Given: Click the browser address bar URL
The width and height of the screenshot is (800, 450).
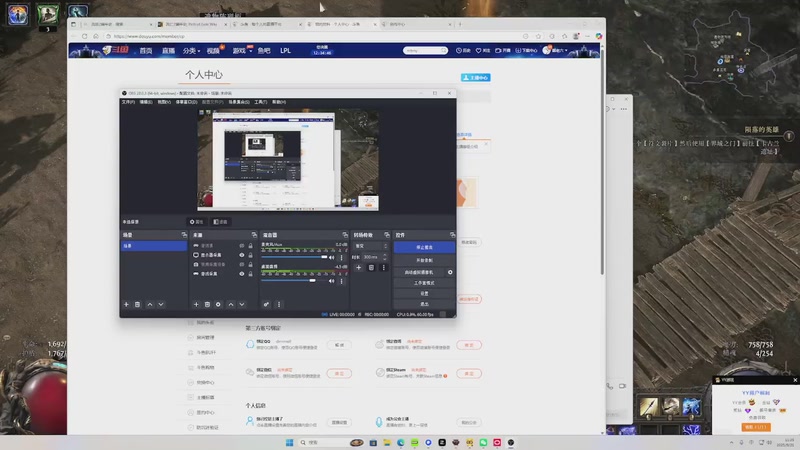Looking at the screenshot, I should coord(149,36).
